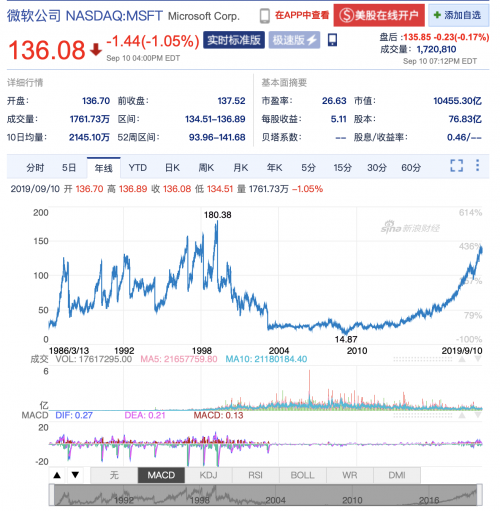Open the 分时 chart tab
Image resolution: width=500 pixels, height=511 pixels.
[35, 168]
